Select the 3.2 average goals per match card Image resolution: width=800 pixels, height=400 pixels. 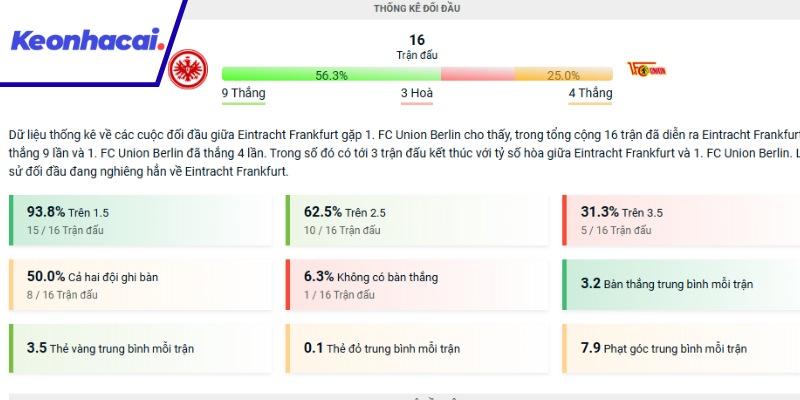coord(680,284)
